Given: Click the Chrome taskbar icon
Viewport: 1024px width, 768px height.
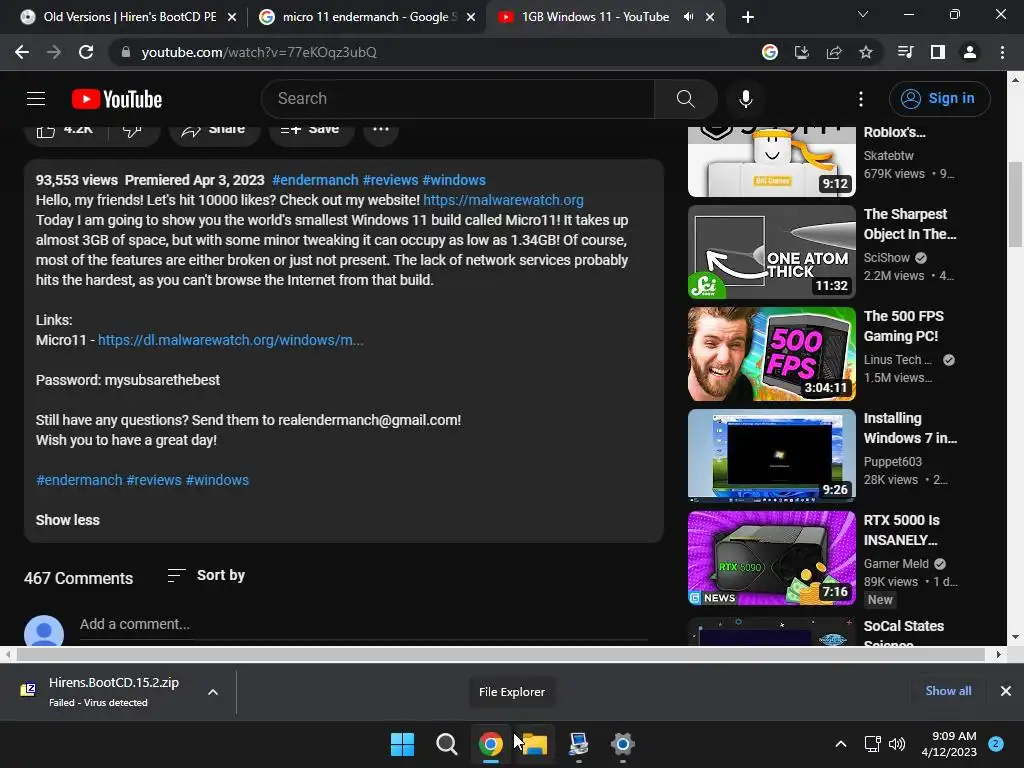Looking at the screenshot, I should pos(490,744).
